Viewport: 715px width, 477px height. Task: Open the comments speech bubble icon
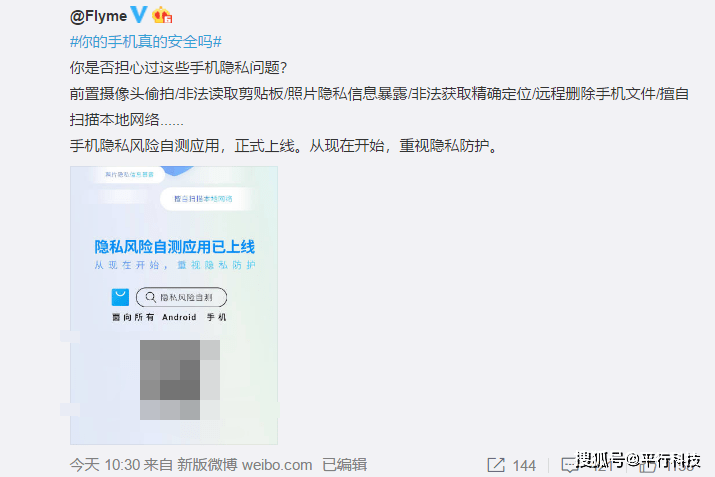tap(569, 465)
